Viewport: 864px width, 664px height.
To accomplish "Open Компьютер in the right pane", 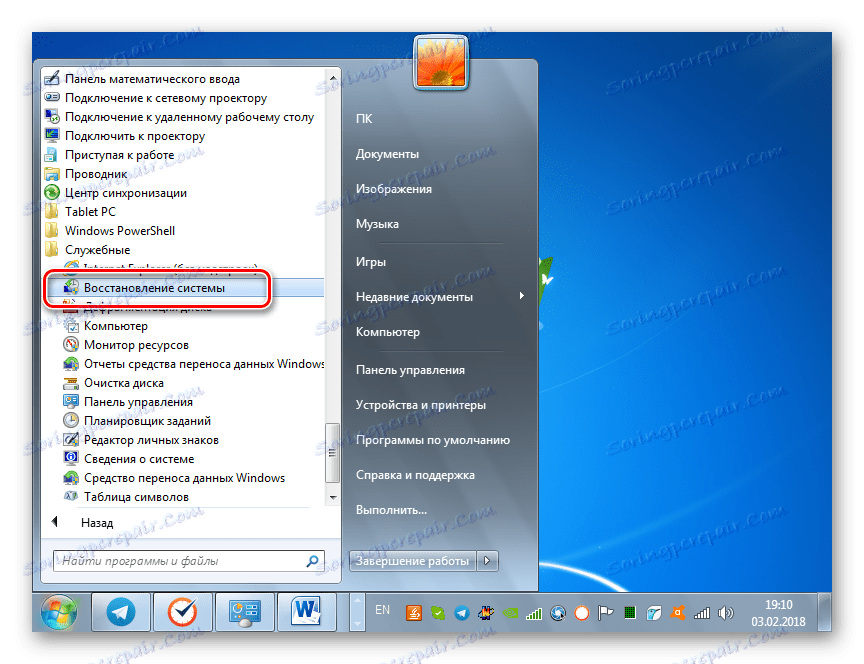I will click(387, 332).
